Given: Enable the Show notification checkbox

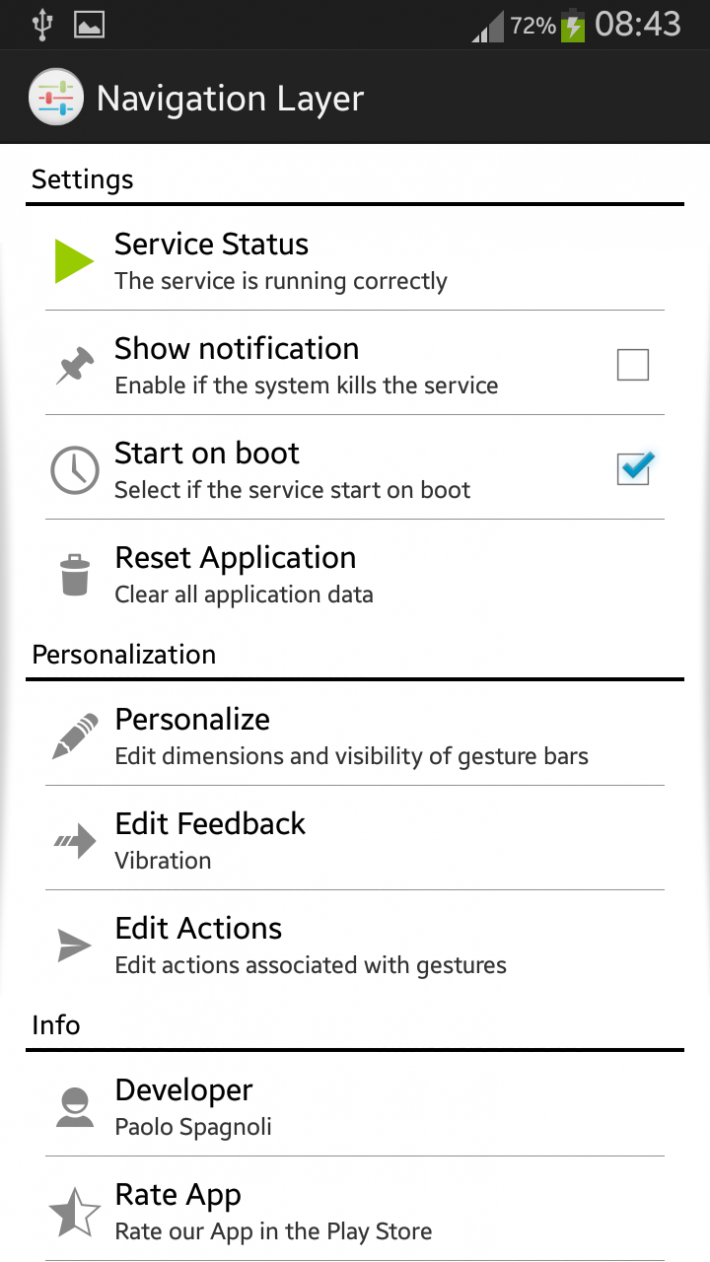Looking at the screenshot, I should tap(633, 365).
